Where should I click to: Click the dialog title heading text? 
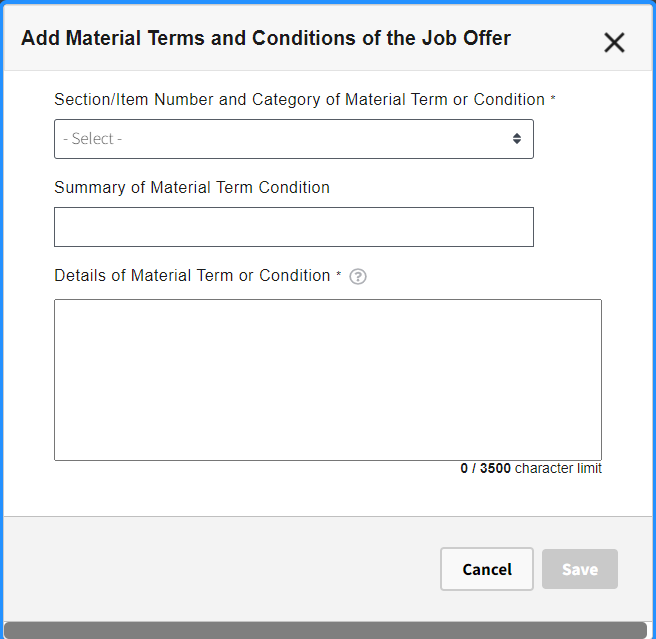point(266,38)
